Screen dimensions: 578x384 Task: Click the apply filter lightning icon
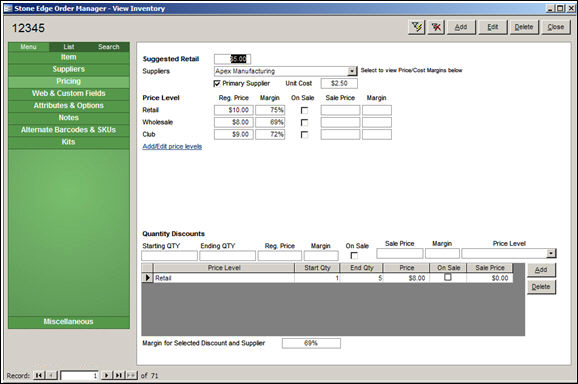point(417,27)
